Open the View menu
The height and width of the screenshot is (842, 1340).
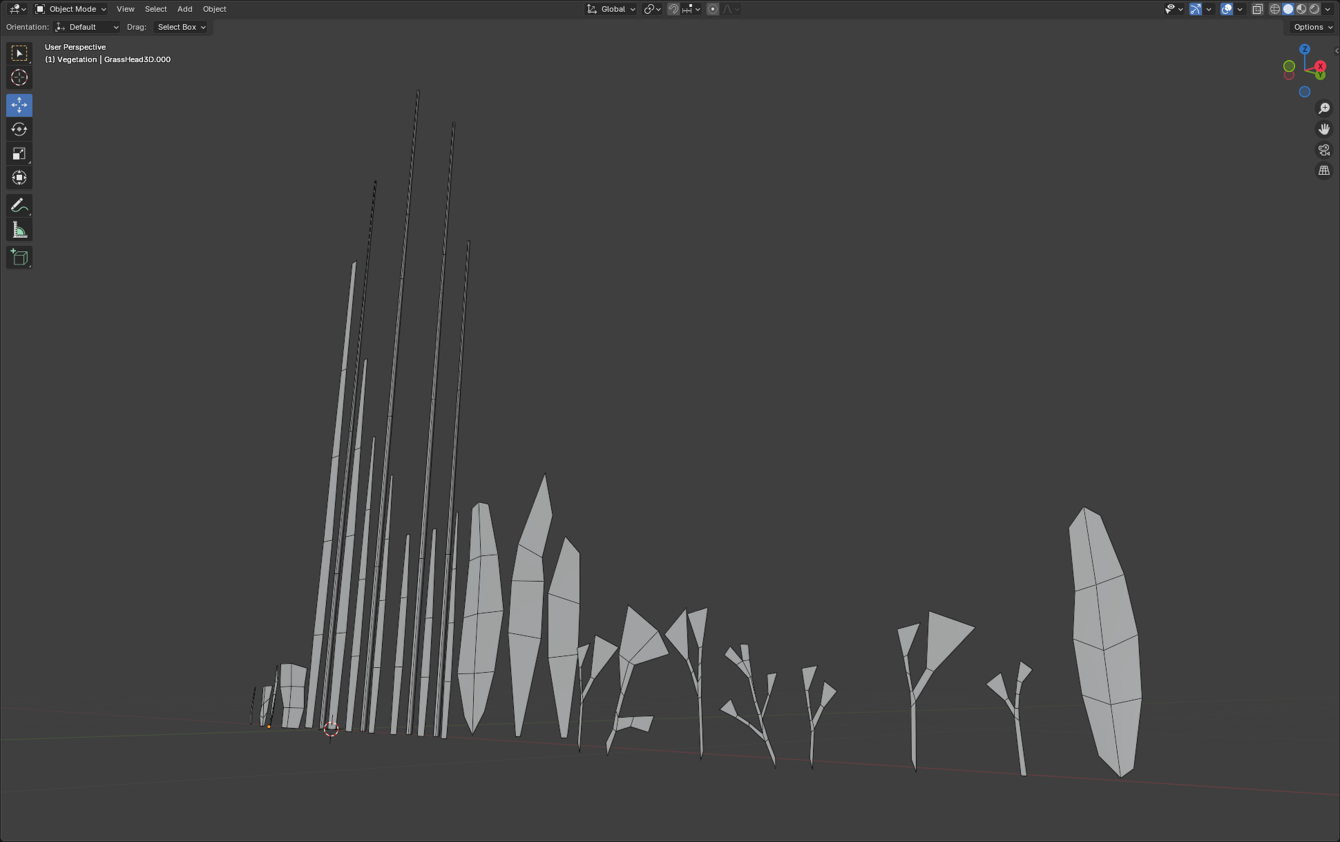[125, 9]
